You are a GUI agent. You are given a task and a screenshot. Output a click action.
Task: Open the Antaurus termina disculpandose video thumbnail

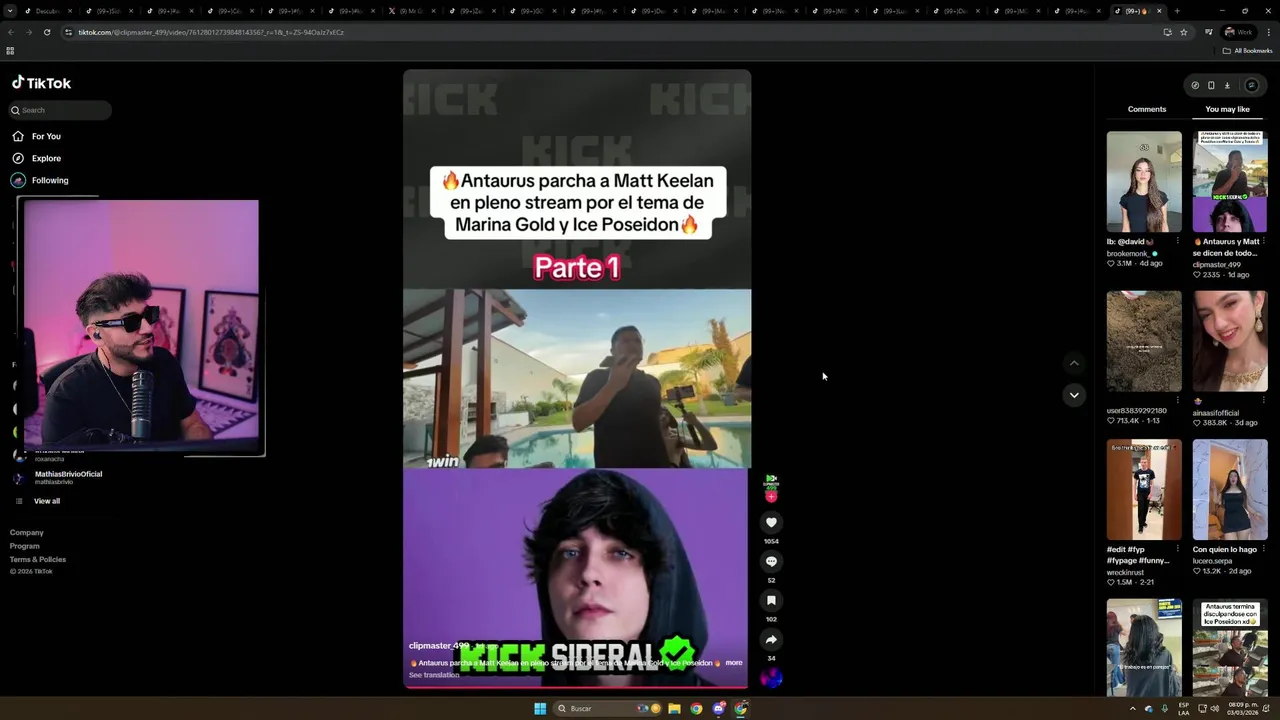pos(1230,647)
